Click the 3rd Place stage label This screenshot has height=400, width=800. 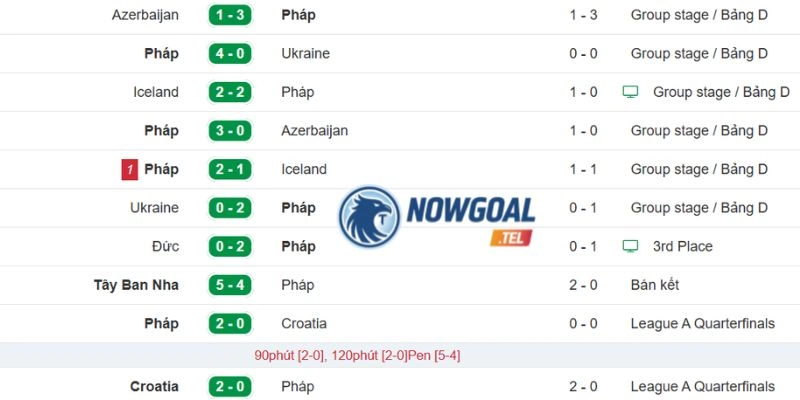click(x=683, y=246)
